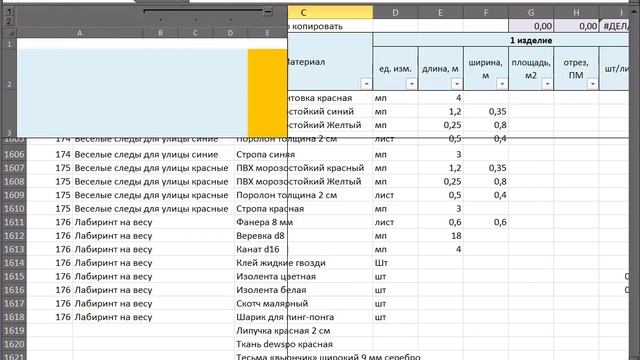Click the scroll up arrow of vertical scrollbar
The width and height of the screenshot is (640, 360).
click(x=635, y=11)
